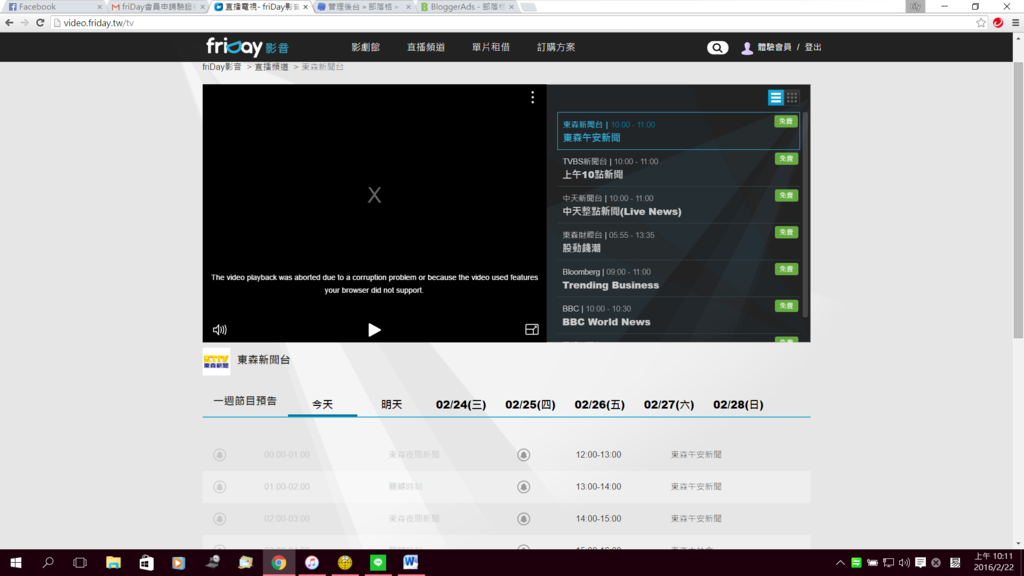Switch to the BloggerAds browser tab
The image size is (1024, 576).
(466, 7)
